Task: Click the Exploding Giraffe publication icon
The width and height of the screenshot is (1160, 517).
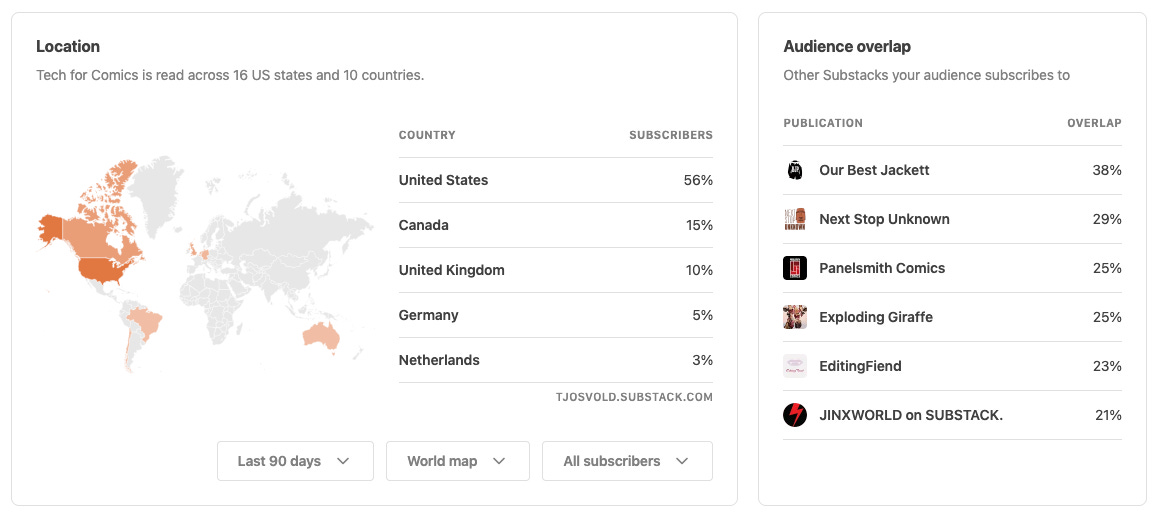Action: pos(795,317)
